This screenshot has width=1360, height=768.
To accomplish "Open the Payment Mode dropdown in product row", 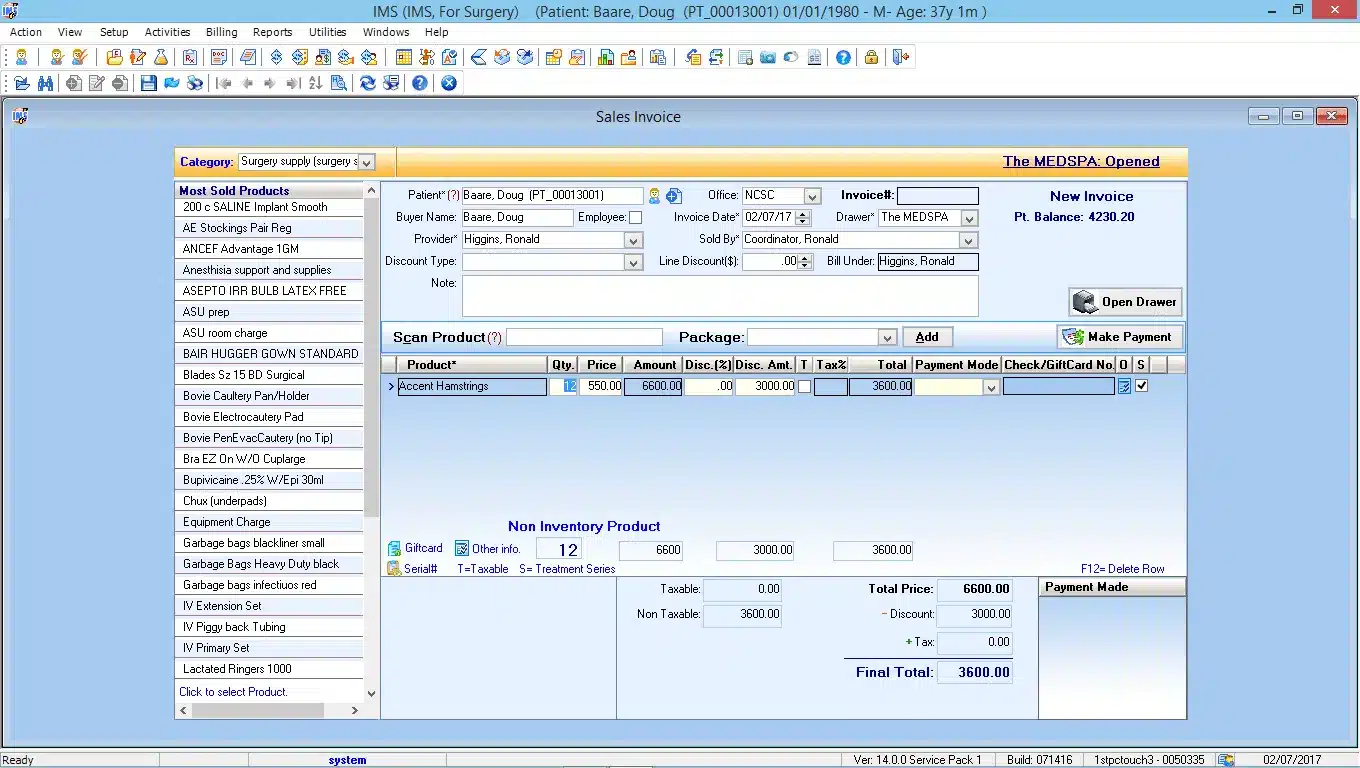I will 991,387.
